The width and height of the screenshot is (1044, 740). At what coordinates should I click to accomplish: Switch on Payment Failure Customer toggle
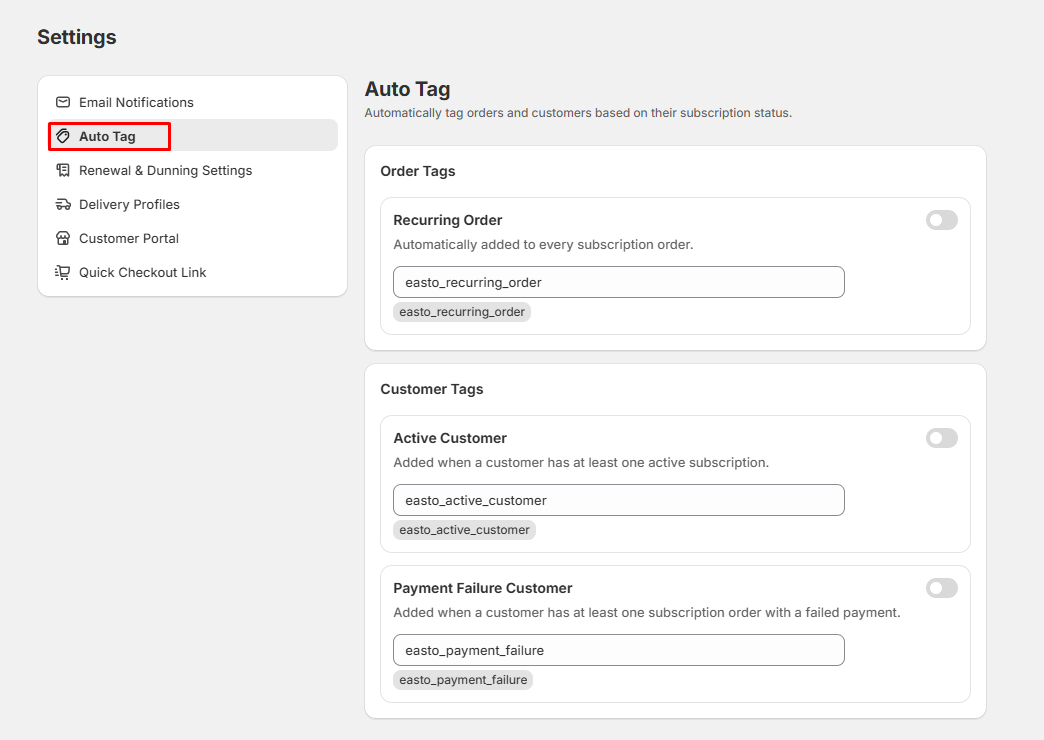tap(941, 588)
